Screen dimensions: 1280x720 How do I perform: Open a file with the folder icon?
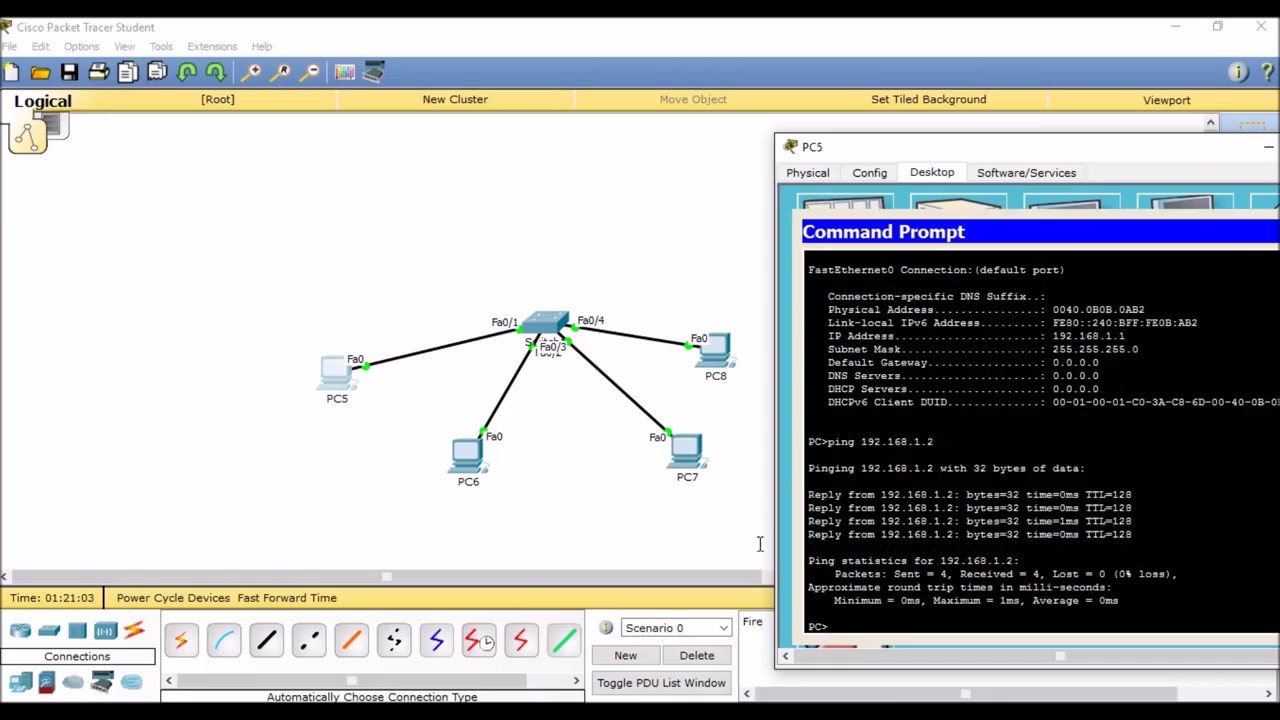[40, 72]
